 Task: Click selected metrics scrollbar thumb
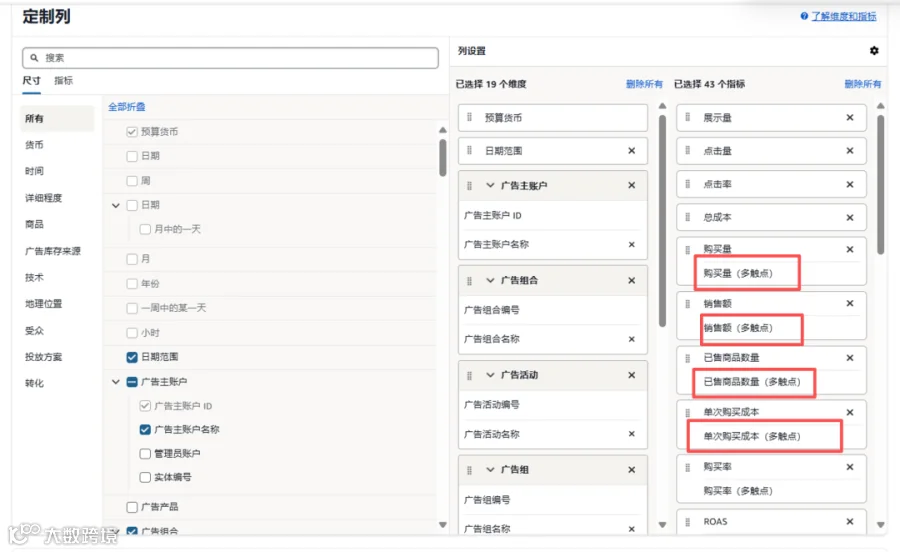(x=881, y=184)
